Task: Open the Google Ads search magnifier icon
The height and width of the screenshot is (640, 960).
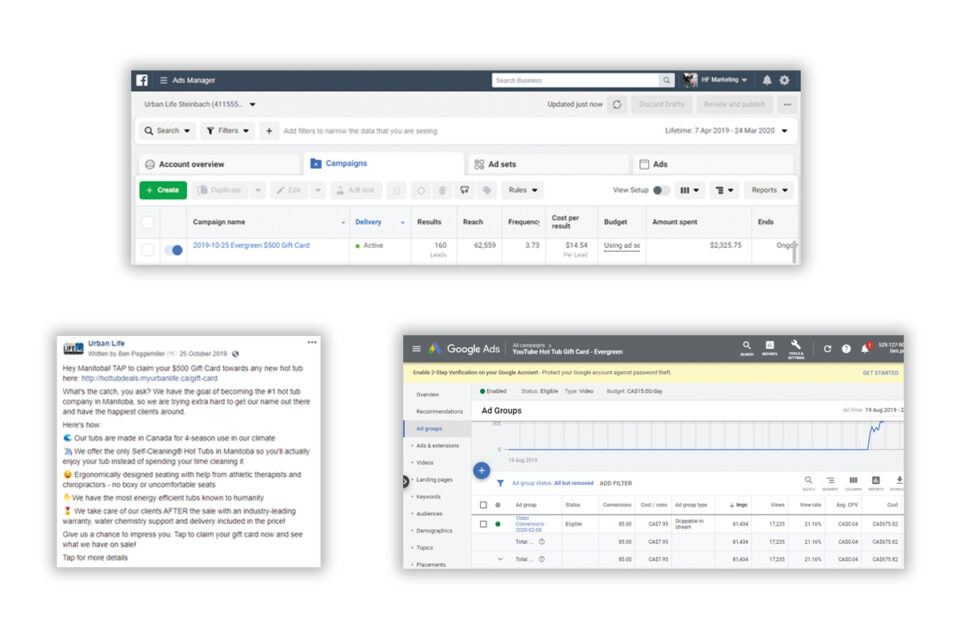Action: (747, 347)
